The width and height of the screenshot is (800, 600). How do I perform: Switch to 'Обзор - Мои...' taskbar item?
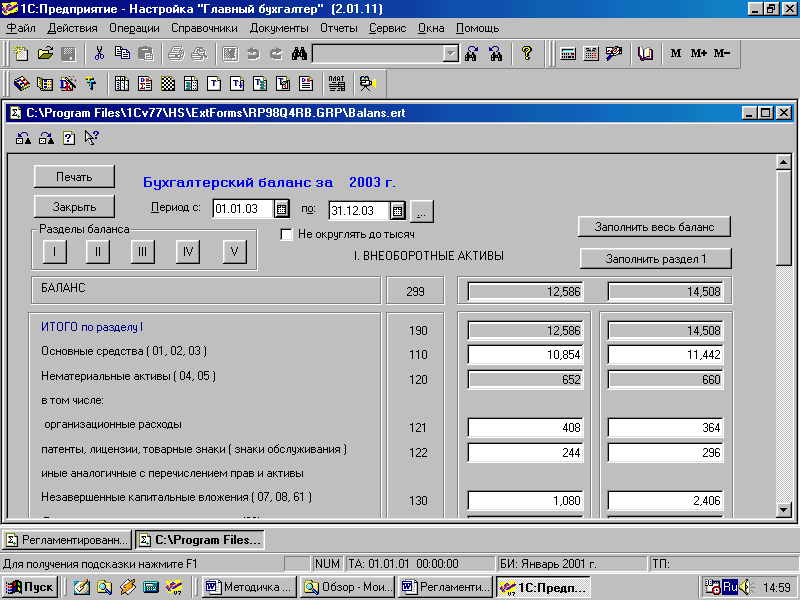coord(347,587)
